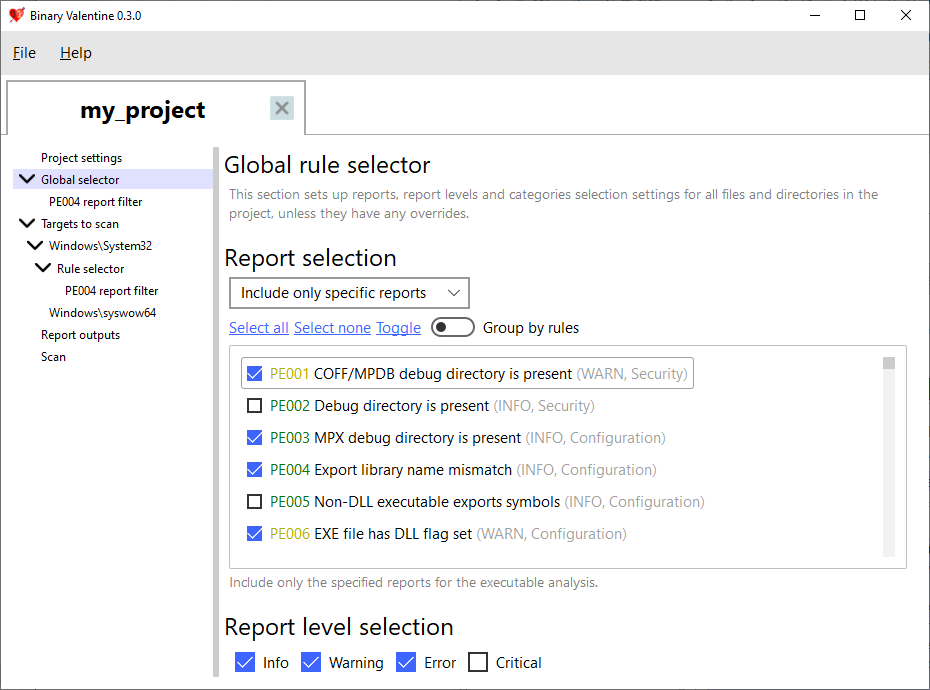Click the Select none link
This screenshot has height=690, width=930.
point(332,327)
